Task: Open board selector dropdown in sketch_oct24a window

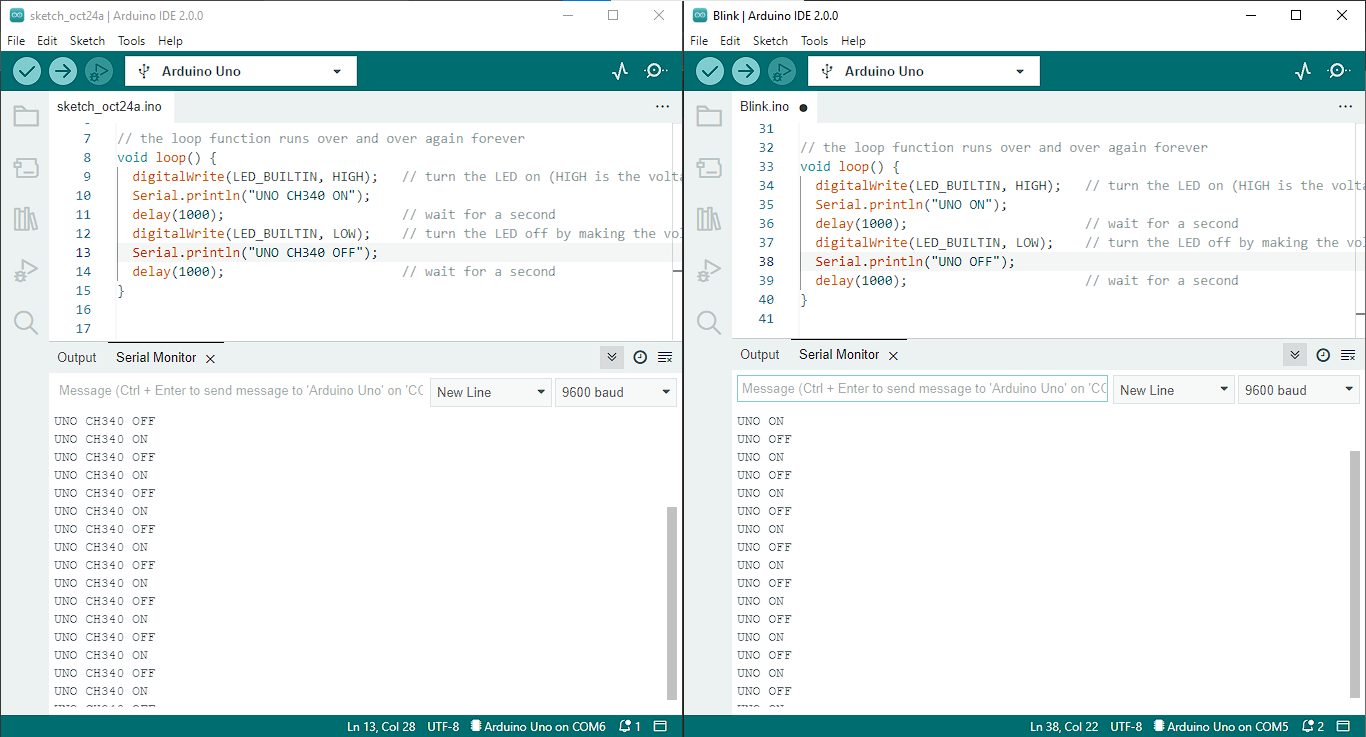Action: click(241, 71)
